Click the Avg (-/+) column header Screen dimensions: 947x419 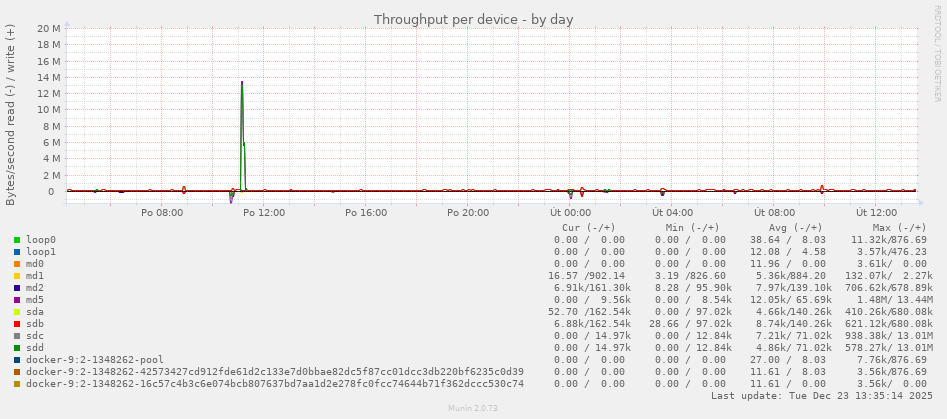795,228
